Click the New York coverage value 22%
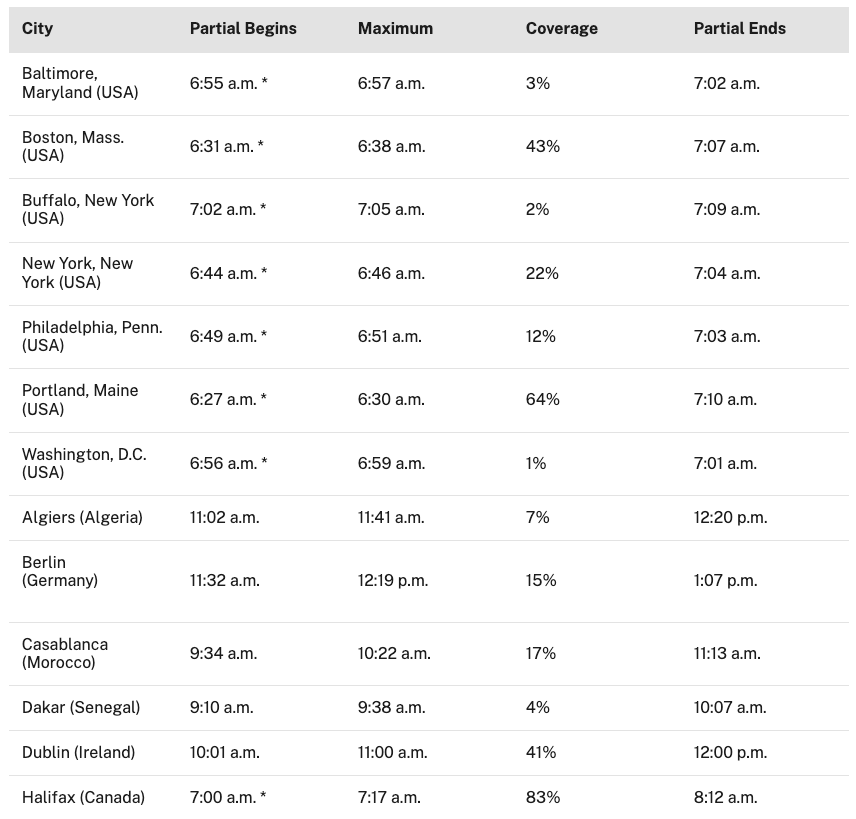This screenshot has width=856, height=819. pyautogui.click(x=542, y=274)
